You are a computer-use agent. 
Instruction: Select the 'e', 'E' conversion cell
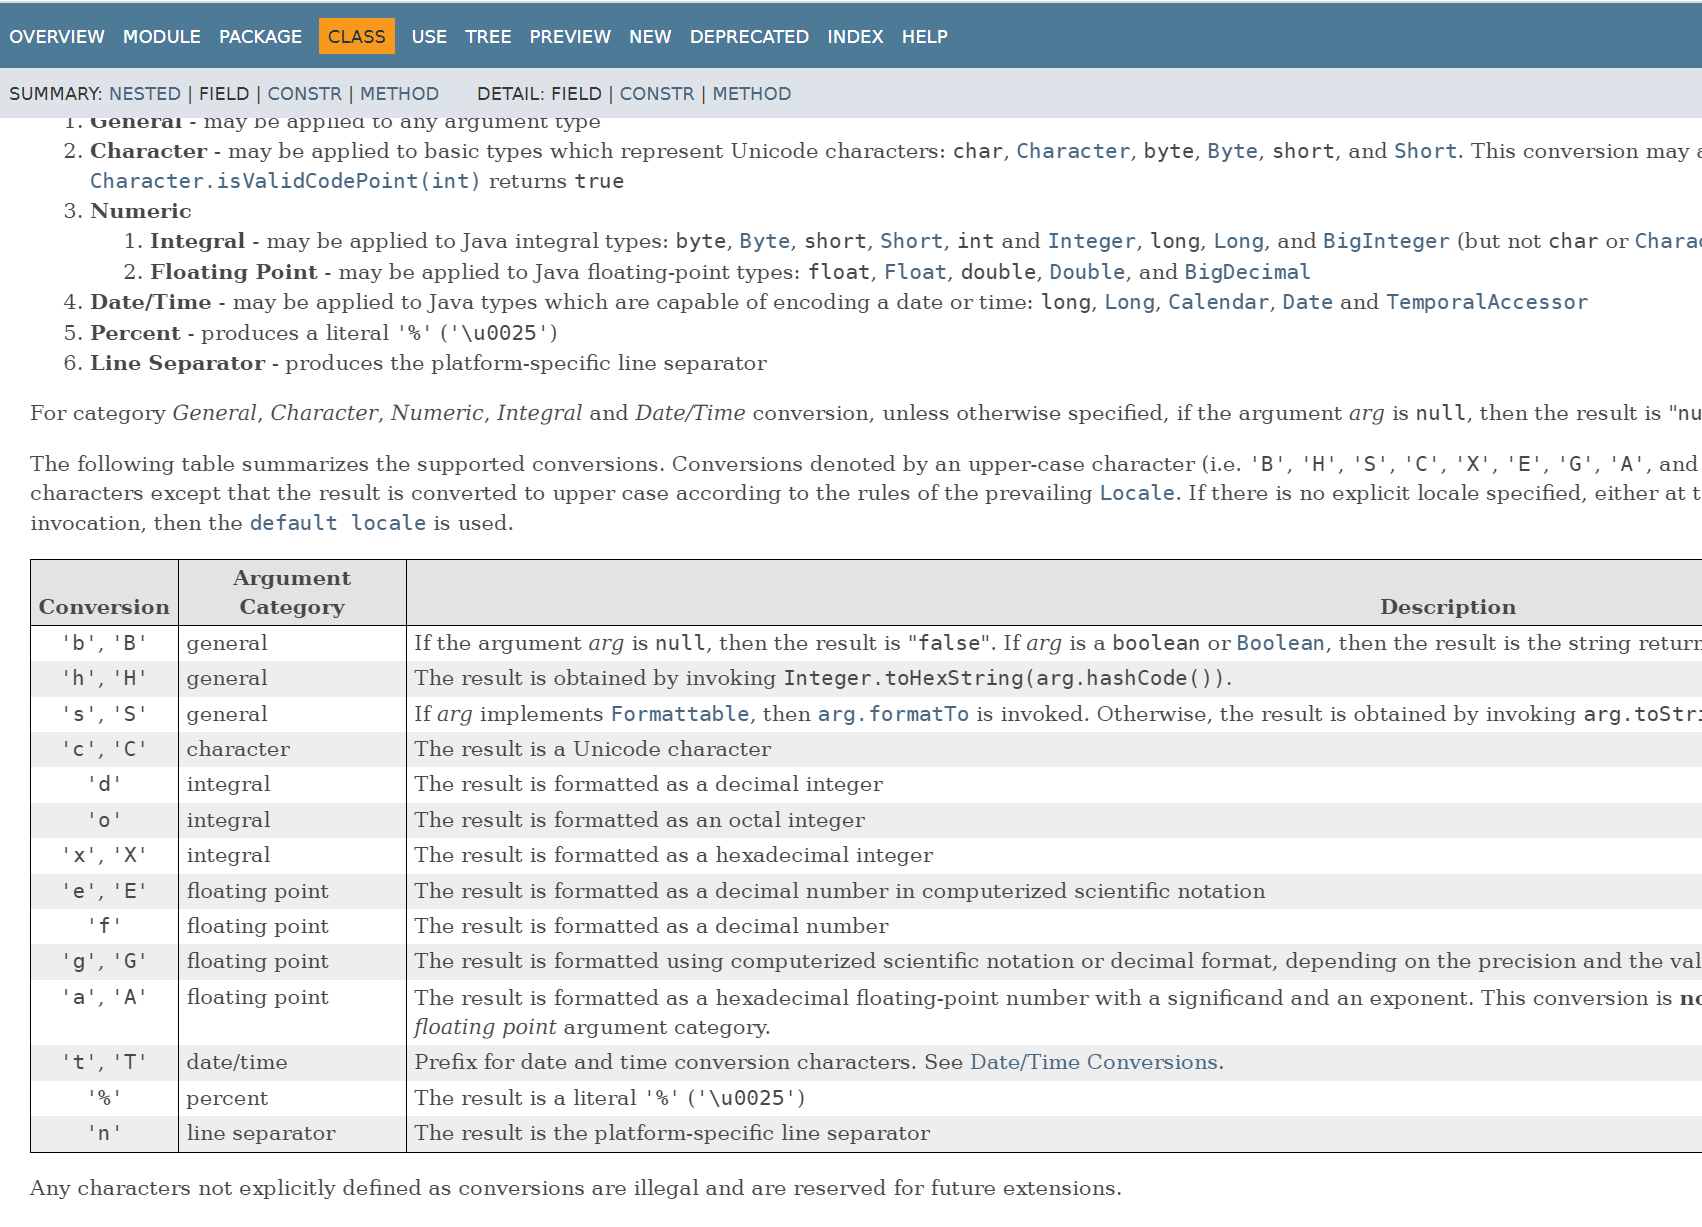(104, 891)
